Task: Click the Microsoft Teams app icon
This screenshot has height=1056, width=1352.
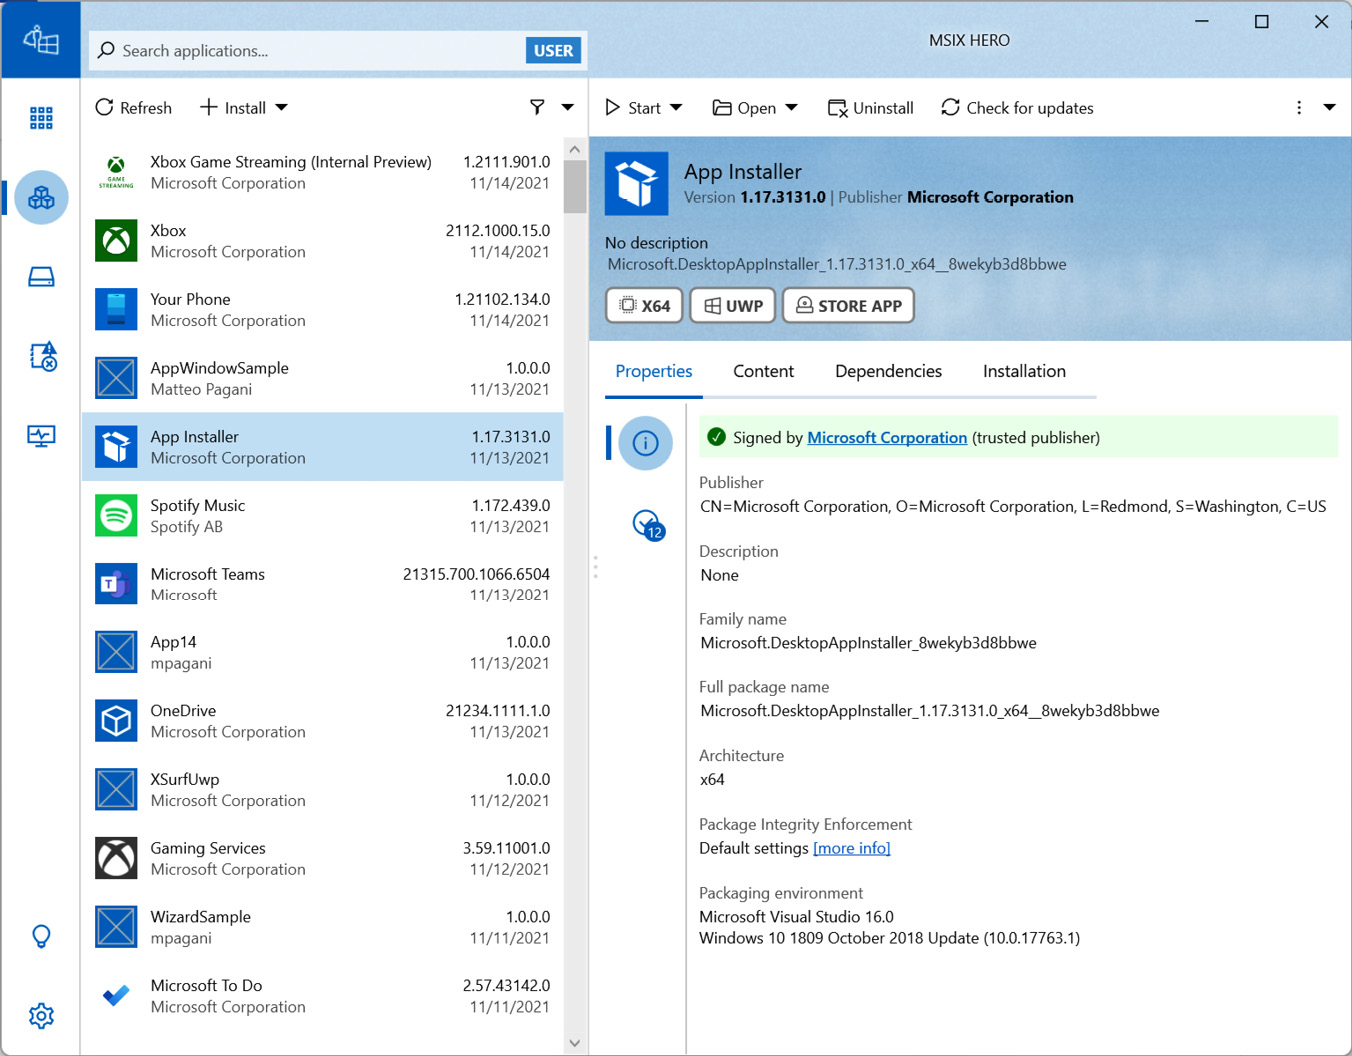Action: pos(116,584)
